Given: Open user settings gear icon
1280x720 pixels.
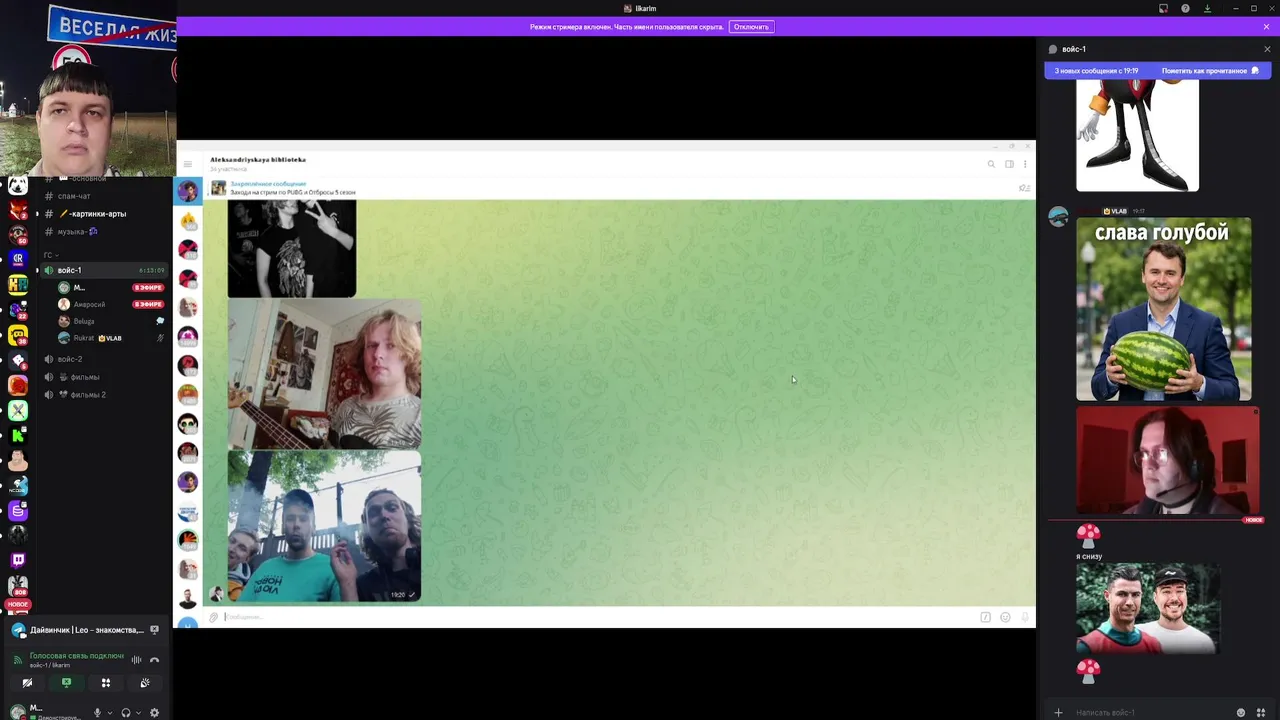Looking at the screenshot, I should click(154, 713).
